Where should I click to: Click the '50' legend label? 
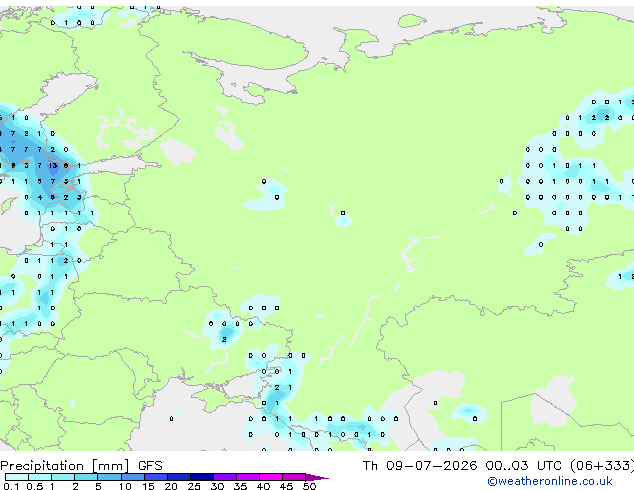[309, 486]
